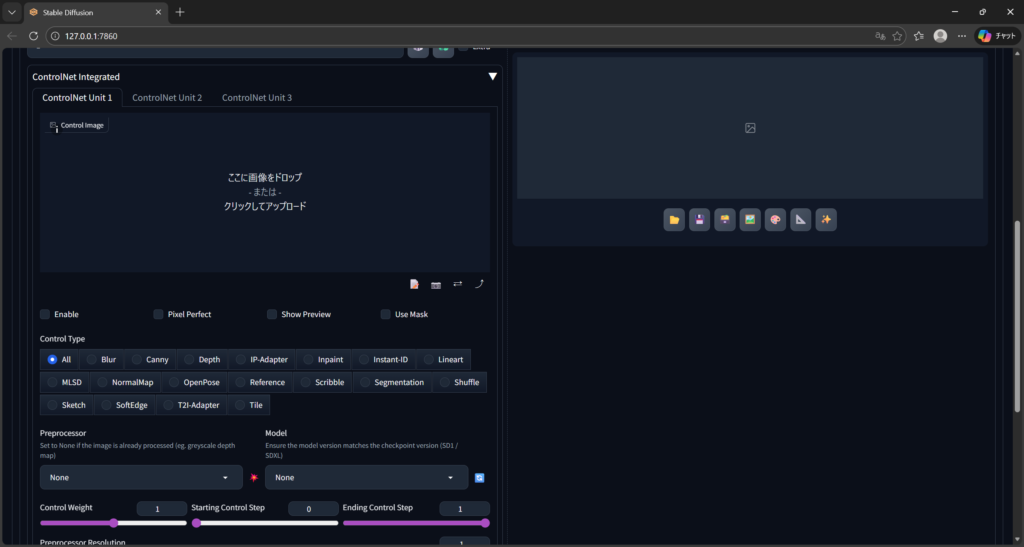The image size is (1024, 547).
Task: Click the Control Image upload drop area
Action: click(x=264, y=191)
